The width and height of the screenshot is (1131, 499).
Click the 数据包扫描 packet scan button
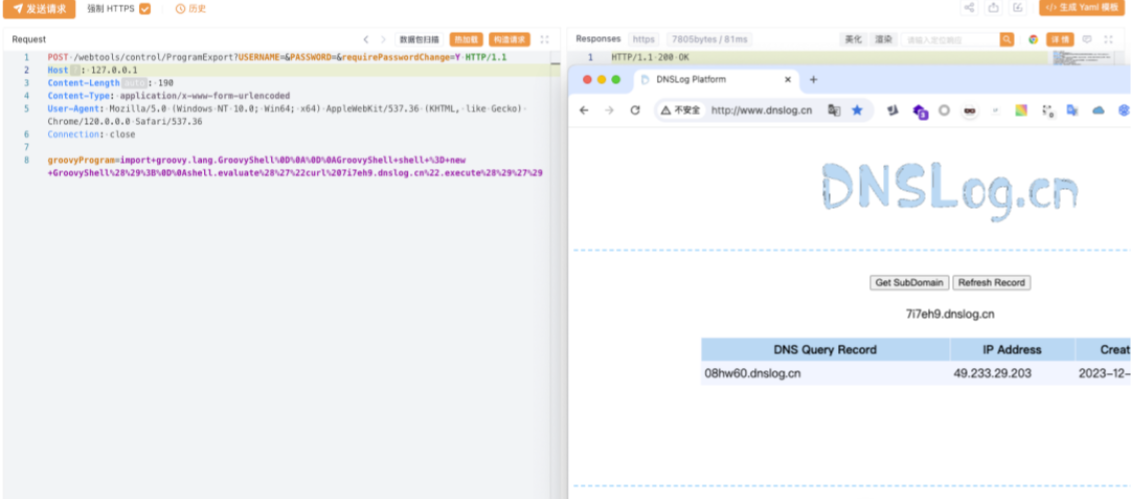[x=419, y=40]
